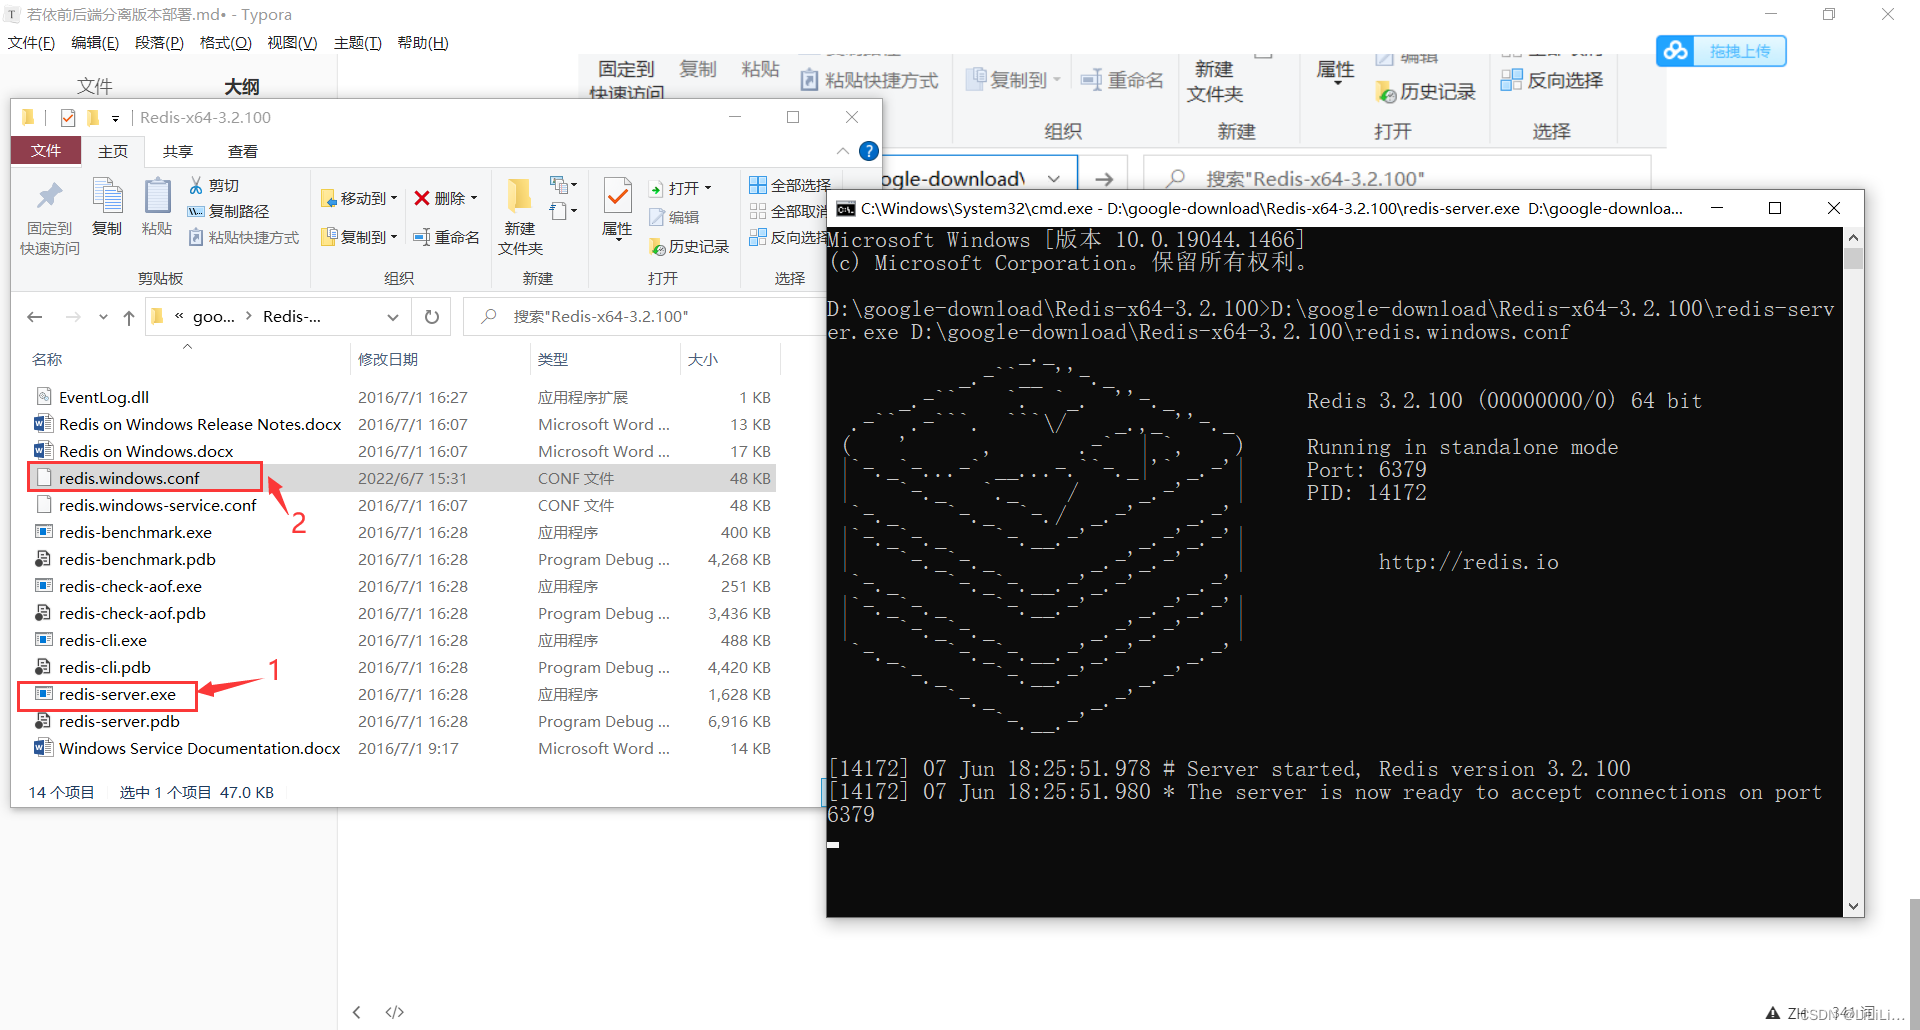Image resolution: width=1920 pixels, height=1030 pixels.
Task: Toggle the Properties checkbox in Explorer quick access toolbar
Action: 68,118
